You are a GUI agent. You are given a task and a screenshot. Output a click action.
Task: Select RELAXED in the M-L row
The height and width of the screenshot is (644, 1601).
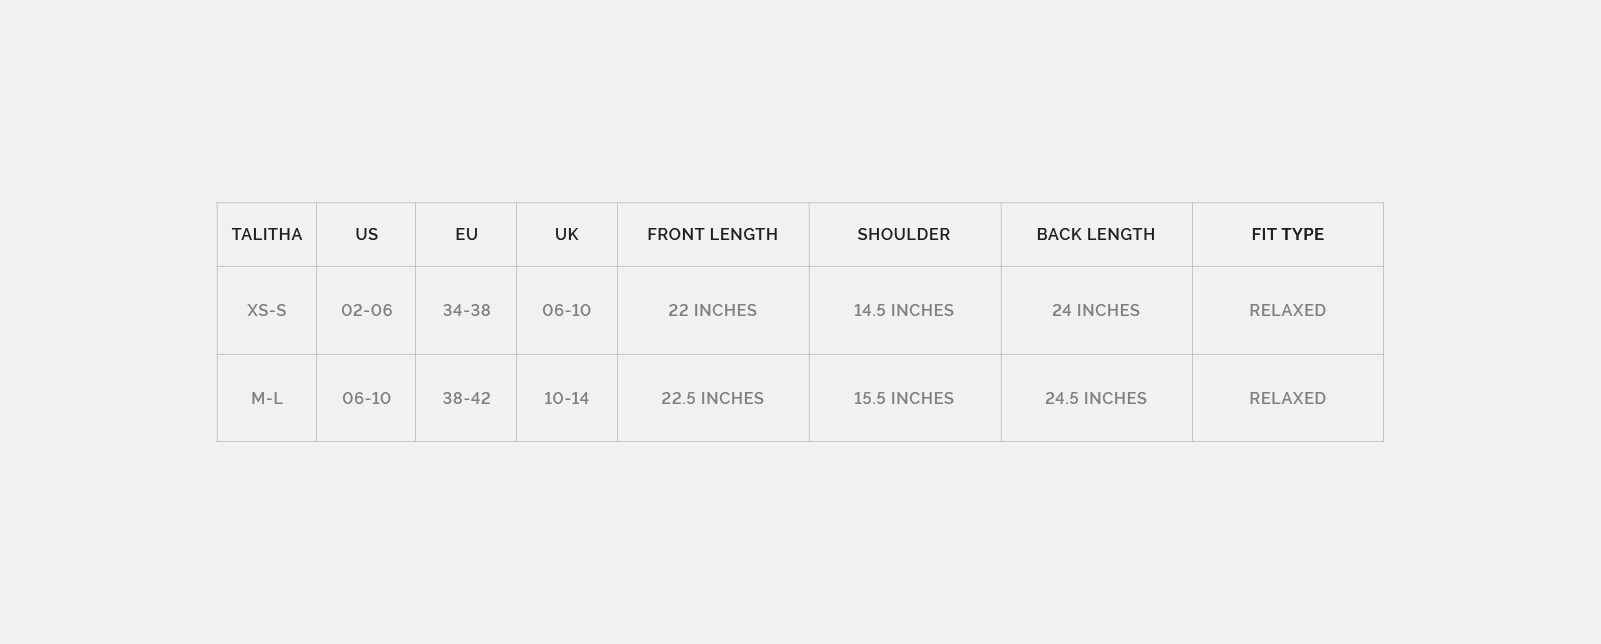coord(1288,399)
